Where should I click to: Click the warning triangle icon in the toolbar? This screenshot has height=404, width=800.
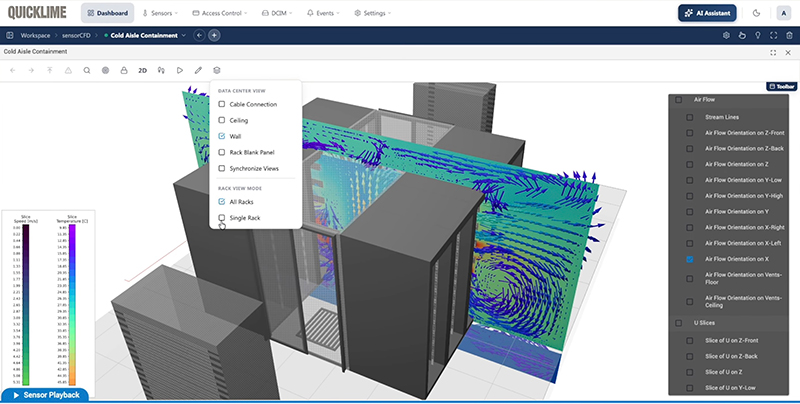[x=68, y=70]
